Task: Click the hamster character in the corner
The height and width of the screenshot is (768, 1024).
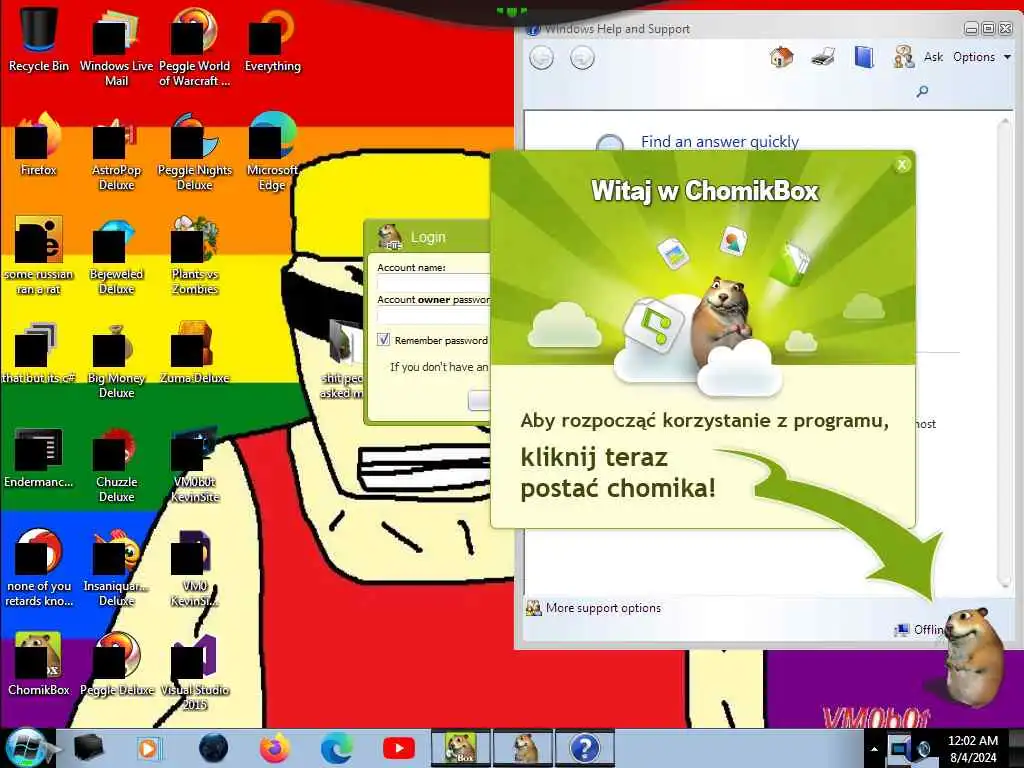Action: coord(973,656)
